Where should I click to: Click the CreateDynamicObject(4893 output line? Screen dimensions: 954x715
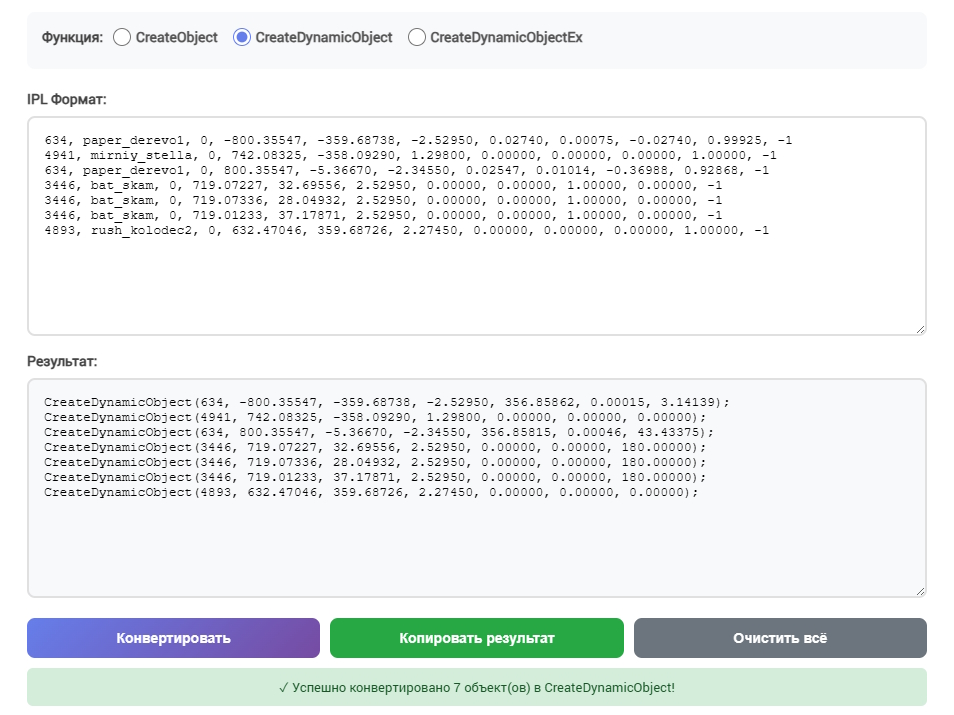point(371,492)
